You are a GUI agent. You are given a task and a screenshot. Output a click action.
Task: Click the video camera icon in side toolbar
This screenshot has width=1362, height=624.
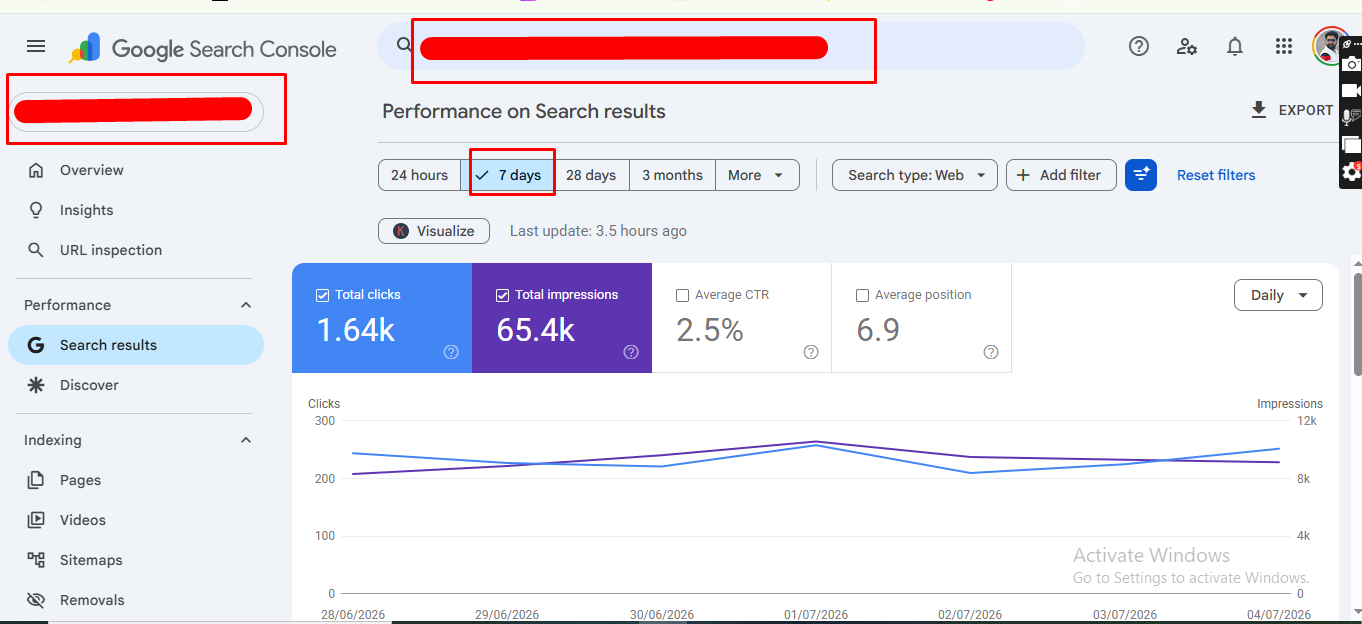1351,91
